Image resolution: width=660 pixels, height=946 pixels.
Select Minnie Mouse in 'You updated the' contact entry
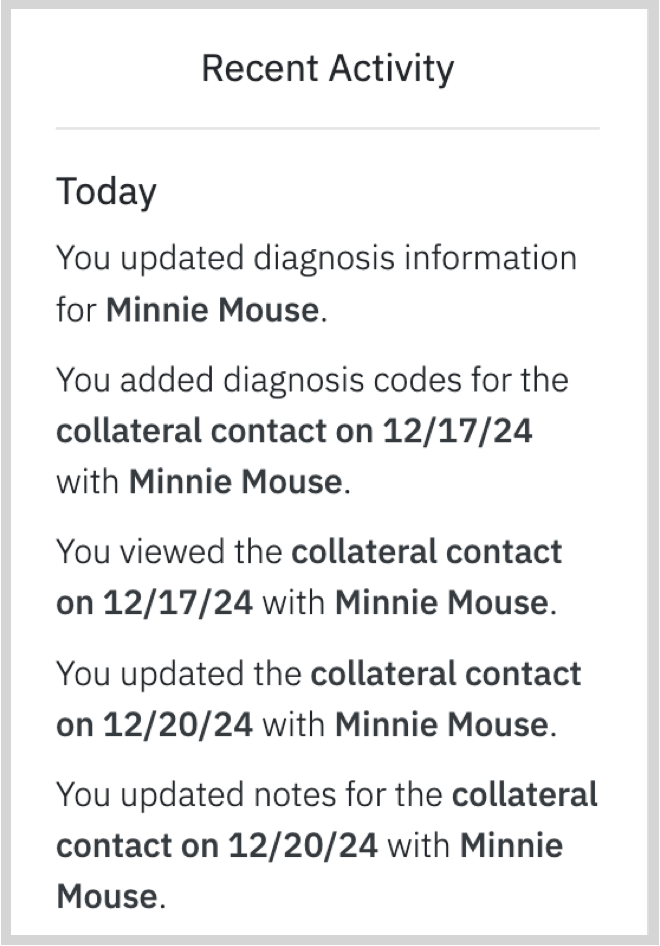click(442, 725)
